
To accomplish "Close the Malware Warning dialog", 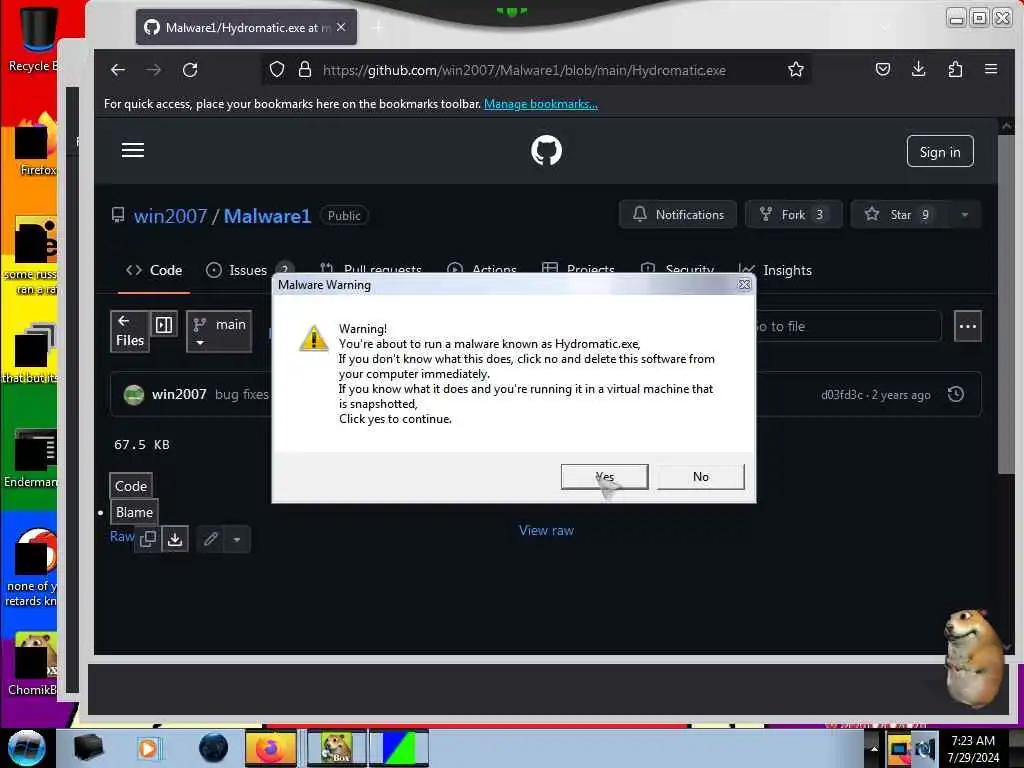I will (x=744, y=285).
